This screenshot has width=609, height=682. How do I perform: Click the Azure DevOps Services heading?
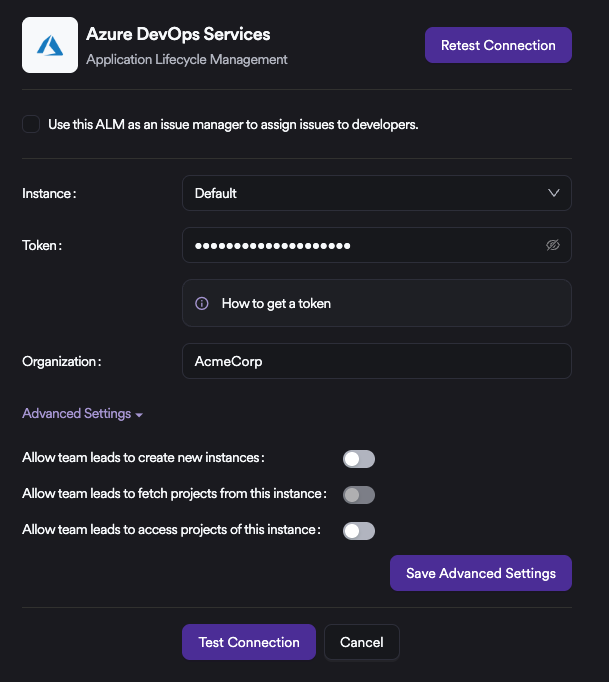pos(178,34)
